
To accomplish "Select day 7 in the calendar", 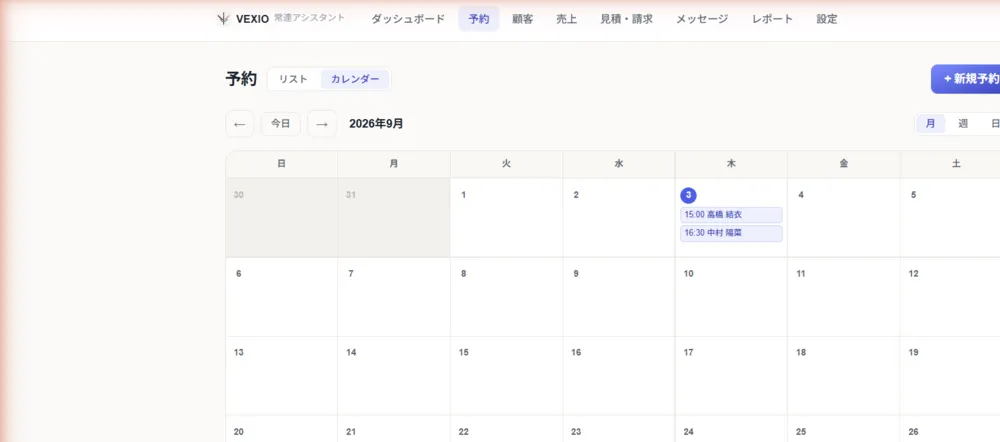I will pyautogui.click(x=393, y=297).
